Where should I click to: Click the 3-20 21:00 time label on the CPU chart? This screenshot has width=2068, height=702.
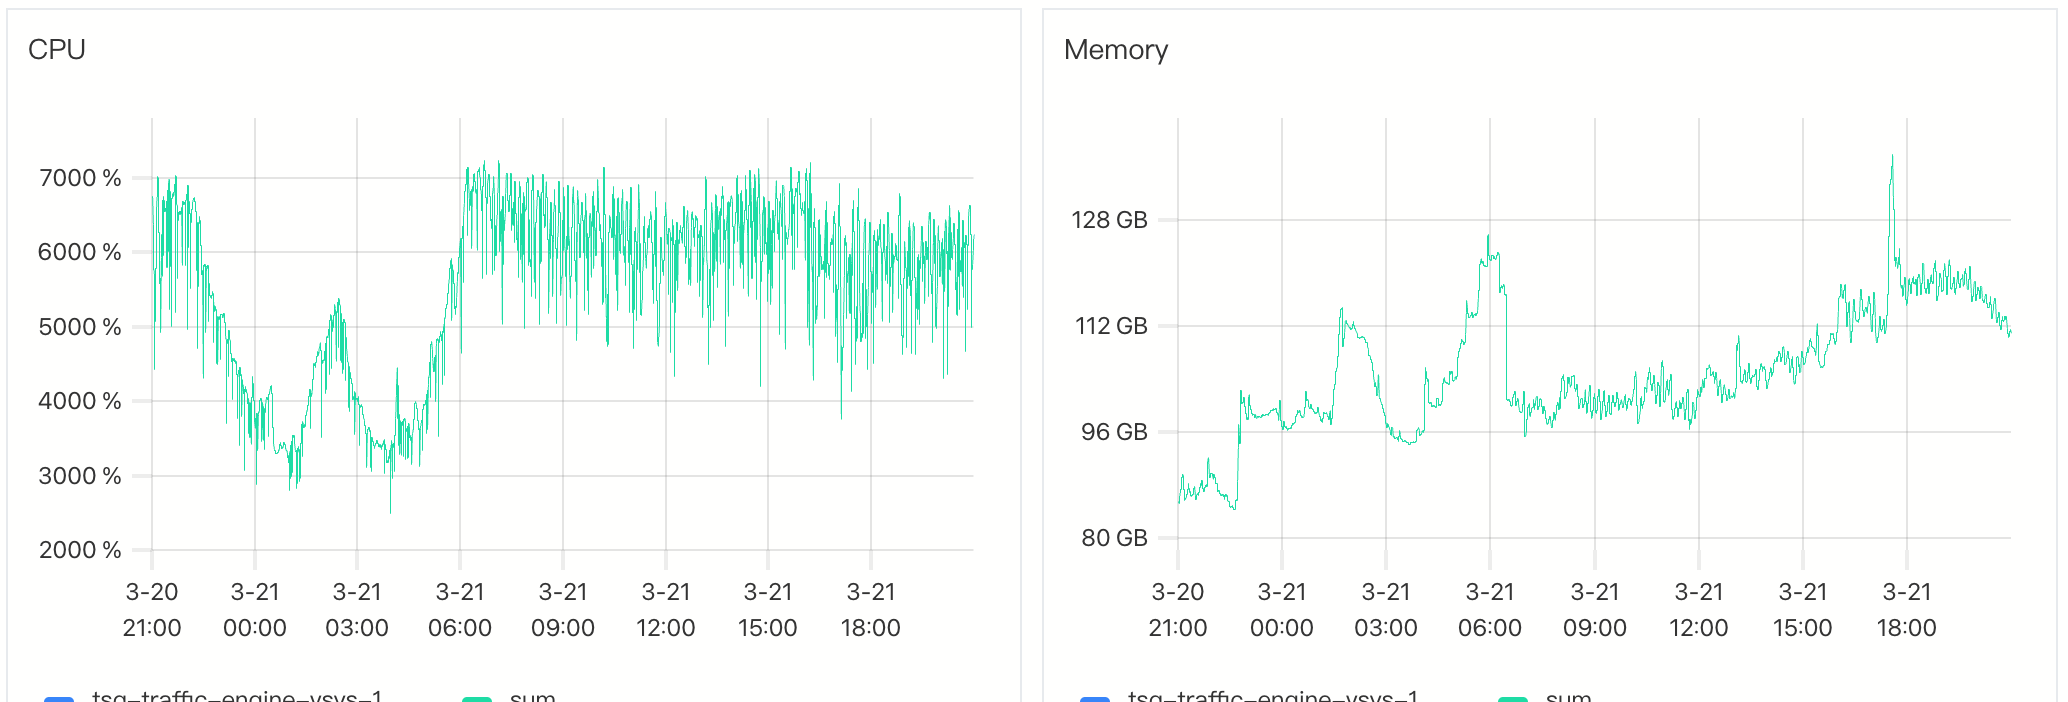(x=152, y=610)
